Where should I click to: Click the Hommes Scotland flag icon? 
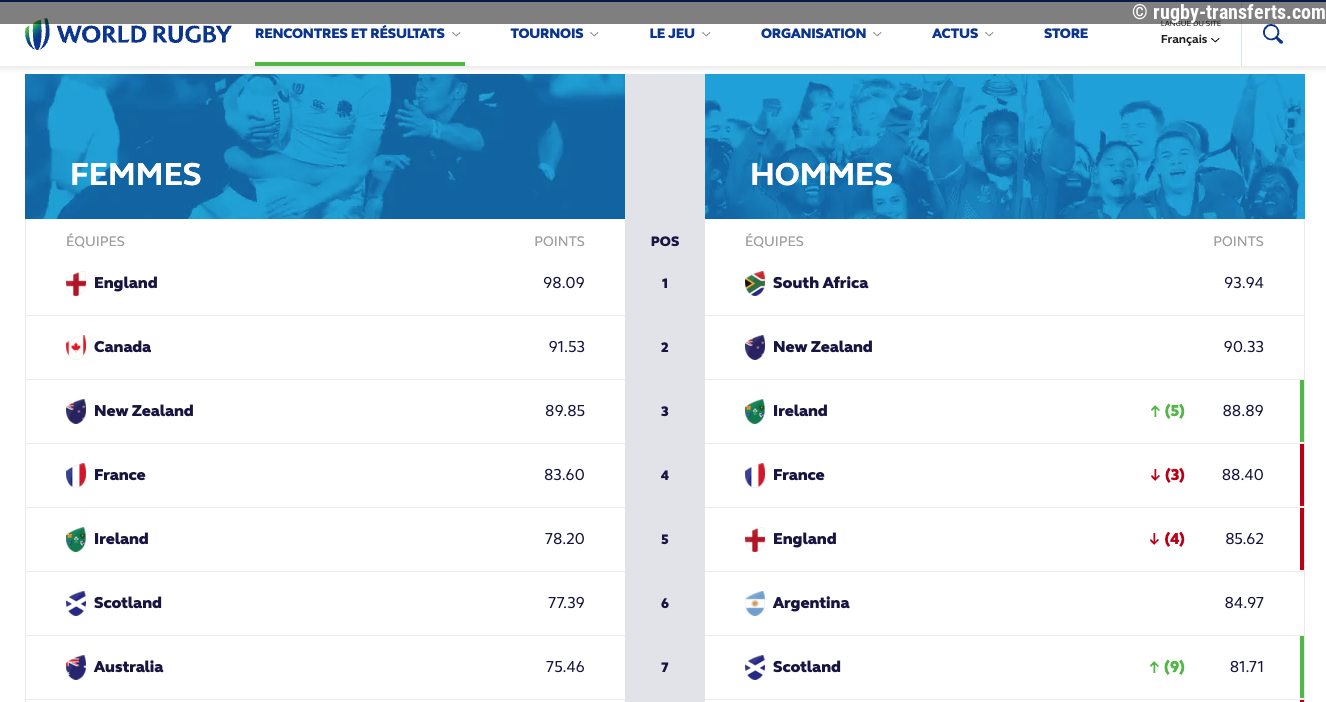coord(755,667)
